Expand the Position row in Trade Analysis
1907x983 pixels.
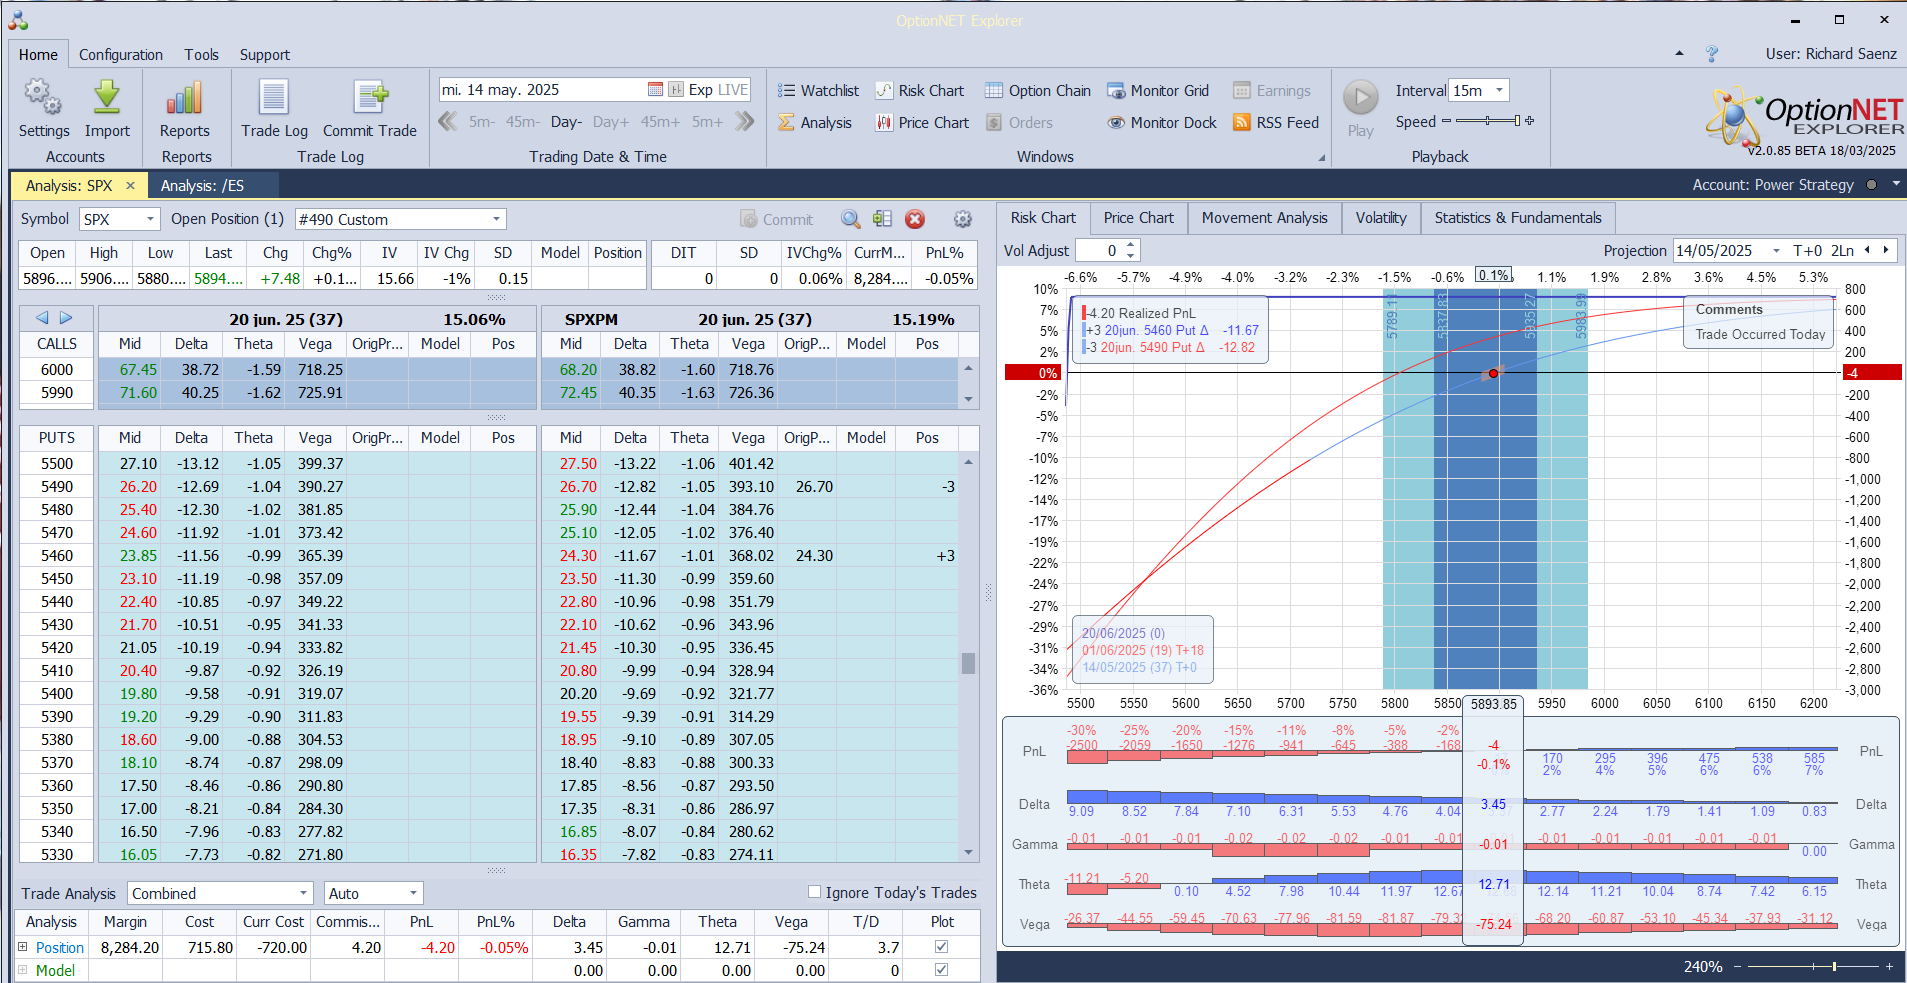(23, 947)
